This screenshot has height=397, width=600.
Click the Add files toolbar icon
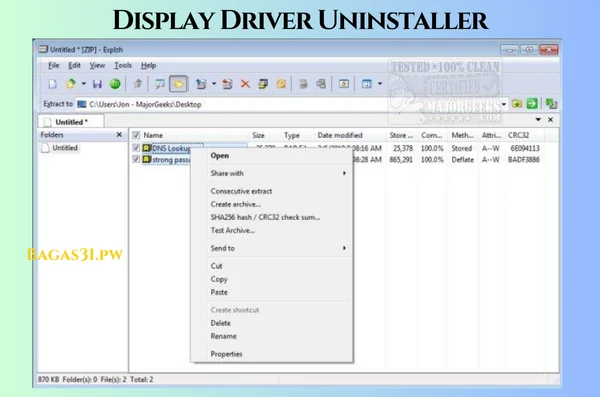point(227,84)
